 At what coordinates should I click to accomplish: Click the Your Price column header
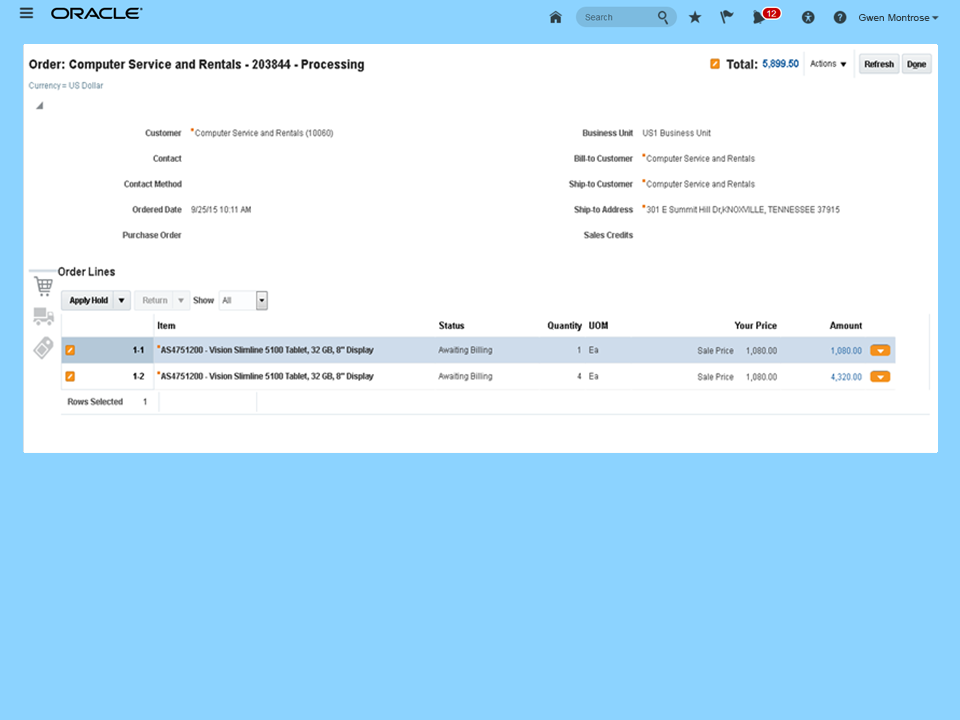click(756, 326)
